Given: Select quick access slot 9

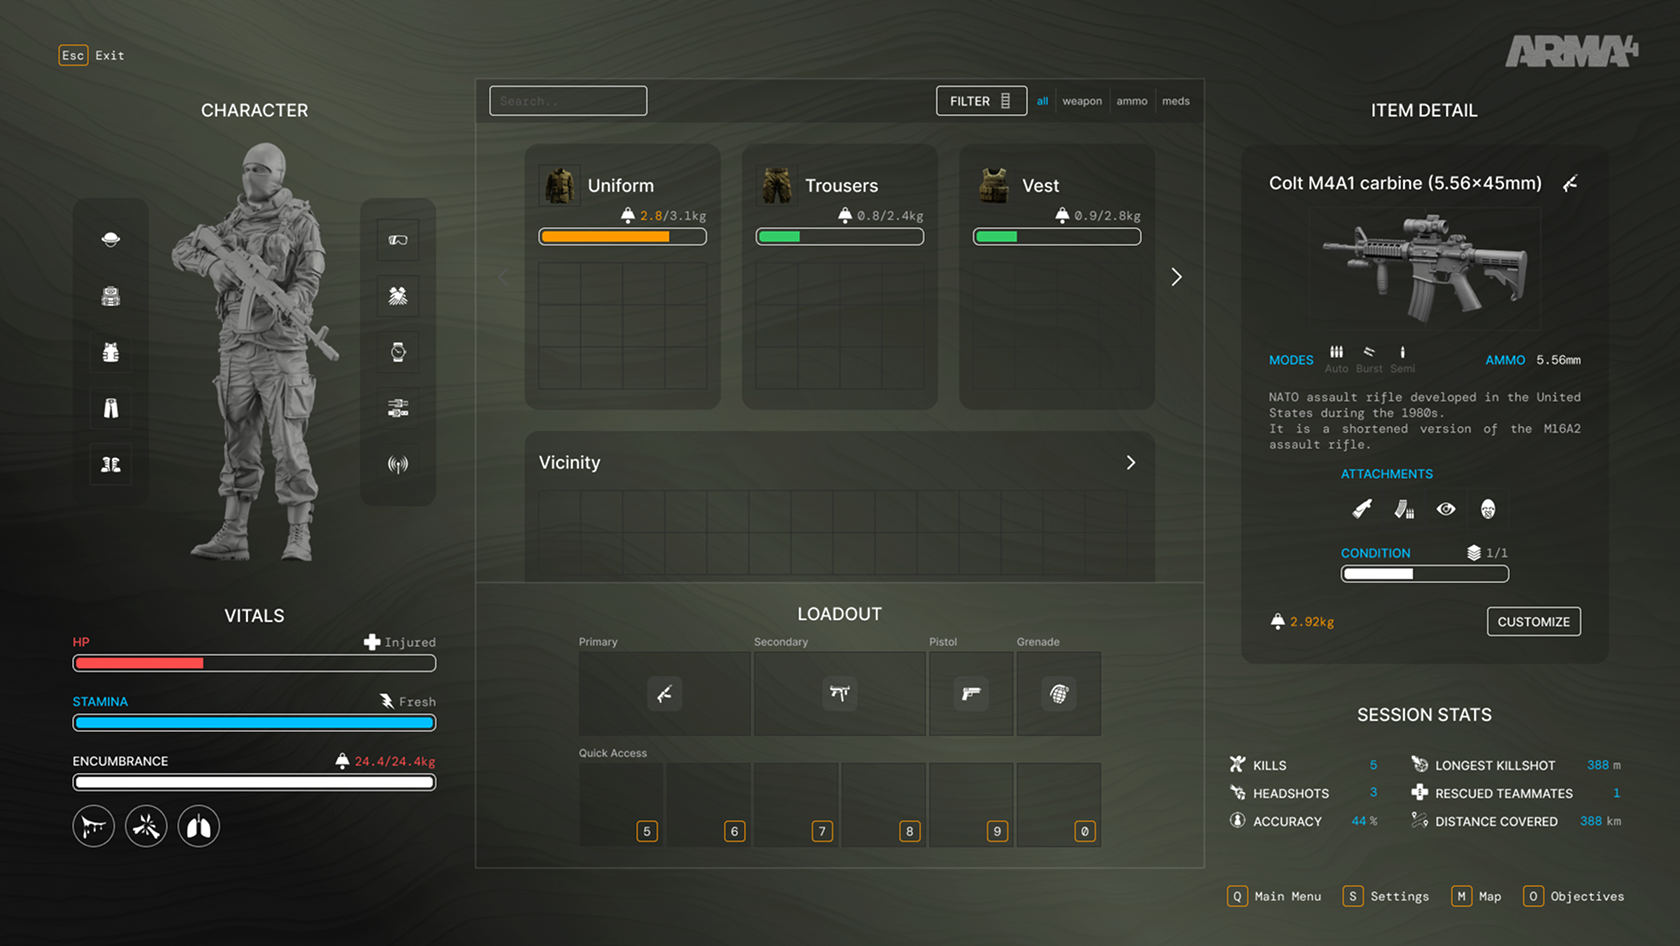Looking at the screenshot, I should (971, 805).
